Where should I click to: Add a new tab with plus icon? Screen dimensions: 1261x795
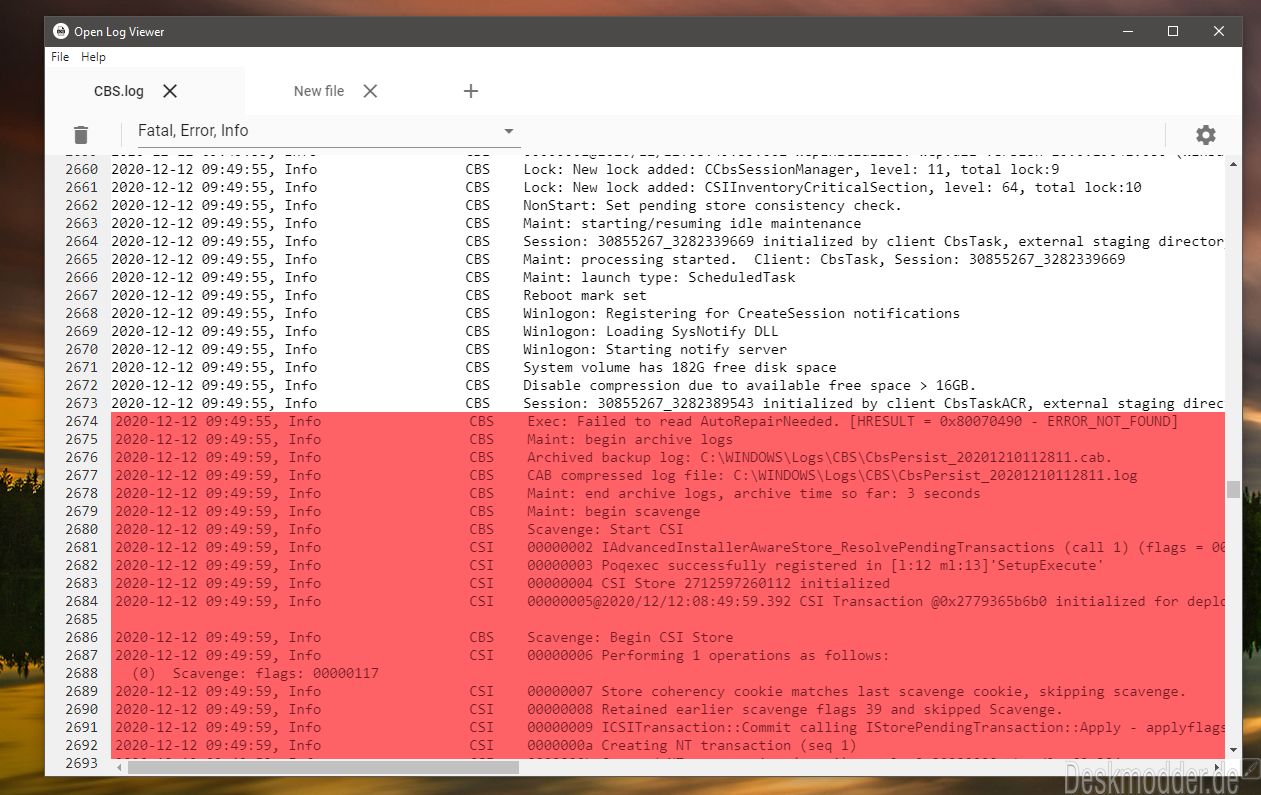(471, 91)
